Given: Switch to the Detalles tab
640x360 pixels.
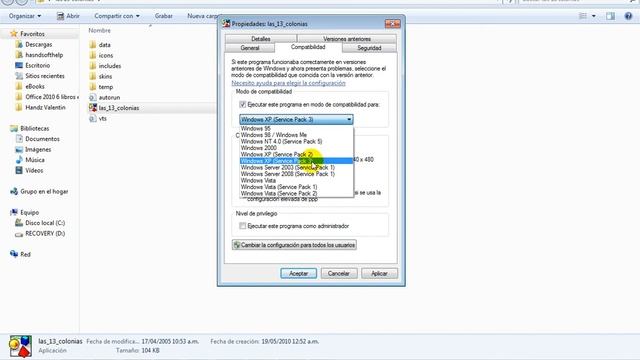Looking at the screenshot, I should 261,39.
